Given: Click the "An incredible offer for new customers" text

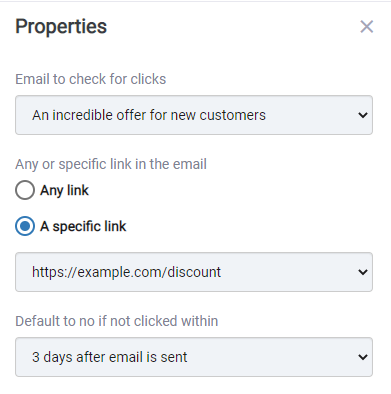Looking at the screenshot, I should tap(149, 115).
